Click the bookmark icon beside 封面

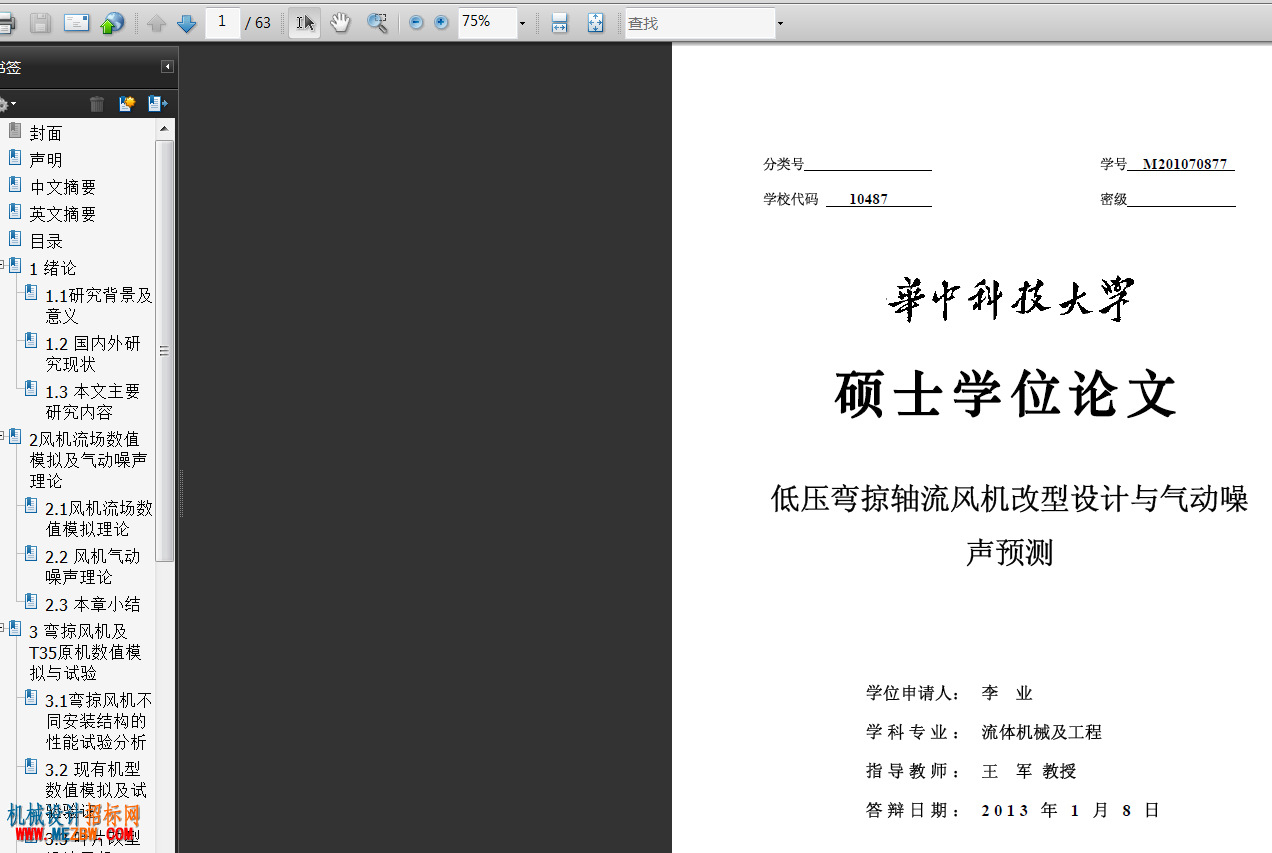[x=15, y=130]
